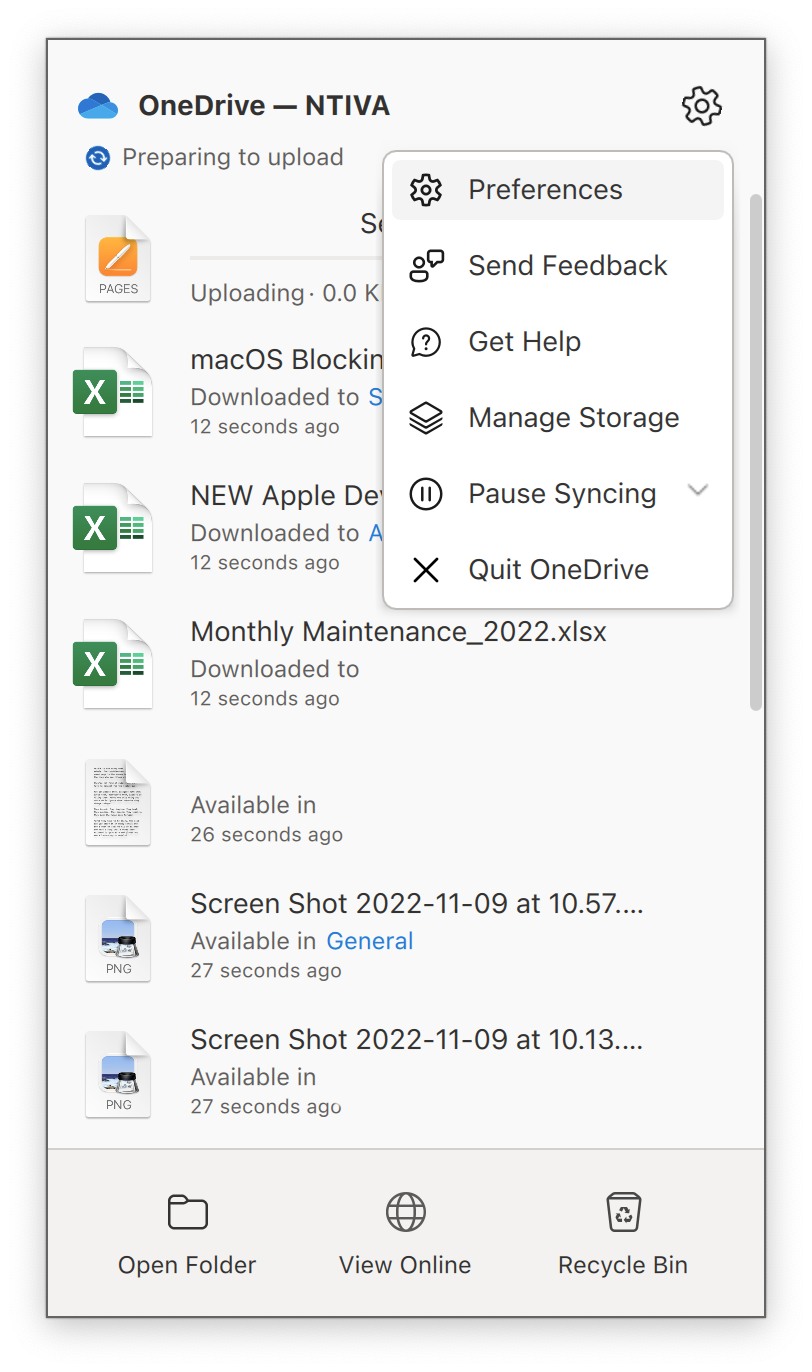
Task: Click the Uploading 0.0 K status text
Action: (x=286, y=294)
